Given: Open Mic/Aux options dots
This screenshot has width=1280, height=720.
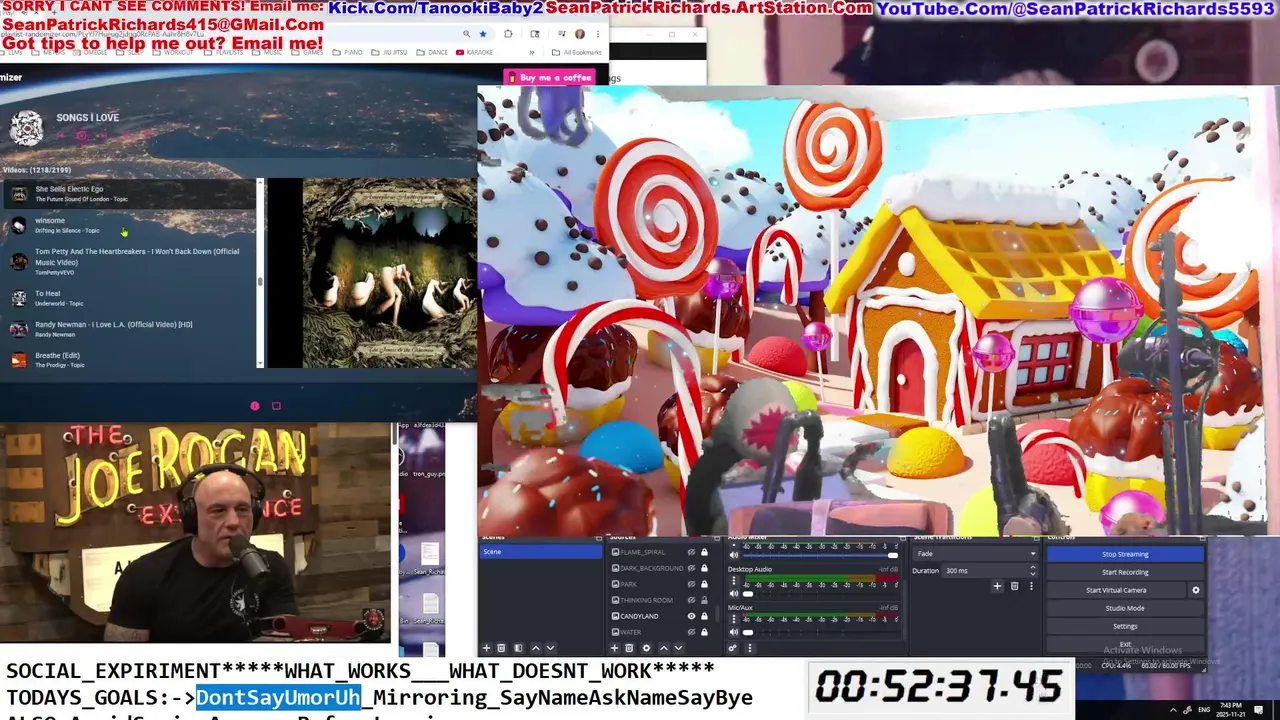Looking at the screenshot, I should [734, 619].
